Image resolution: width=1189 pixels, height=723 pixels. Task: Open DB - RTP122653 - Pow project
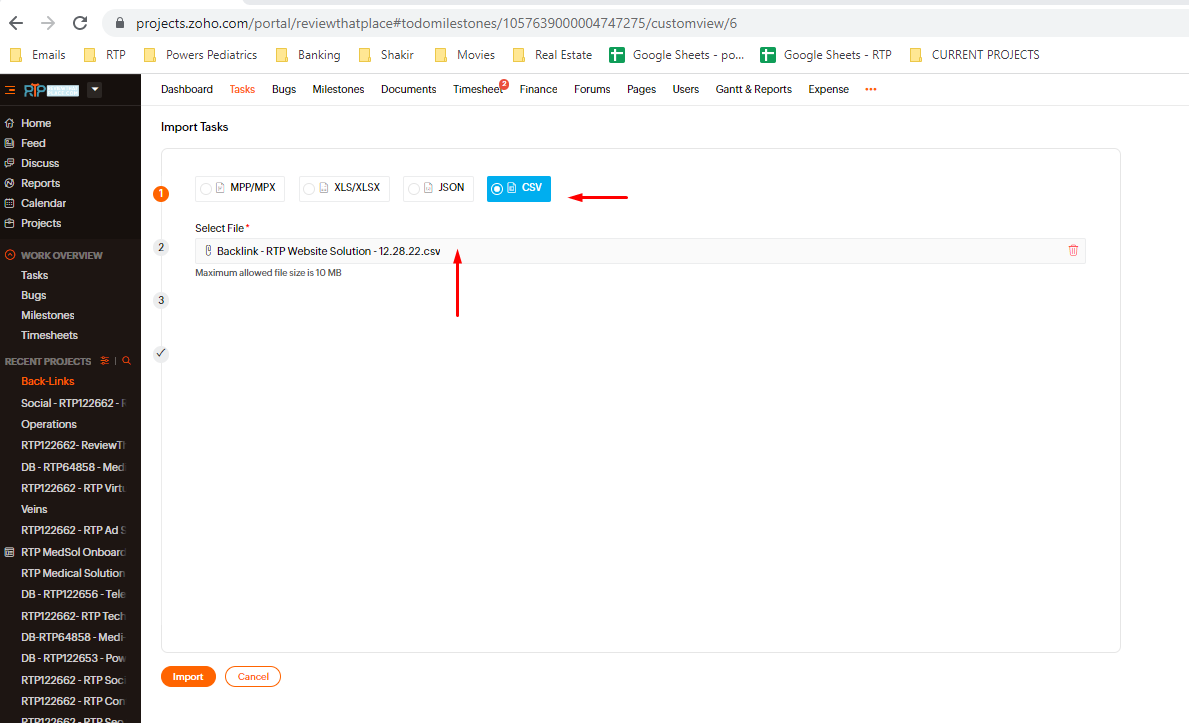[73, 659]
